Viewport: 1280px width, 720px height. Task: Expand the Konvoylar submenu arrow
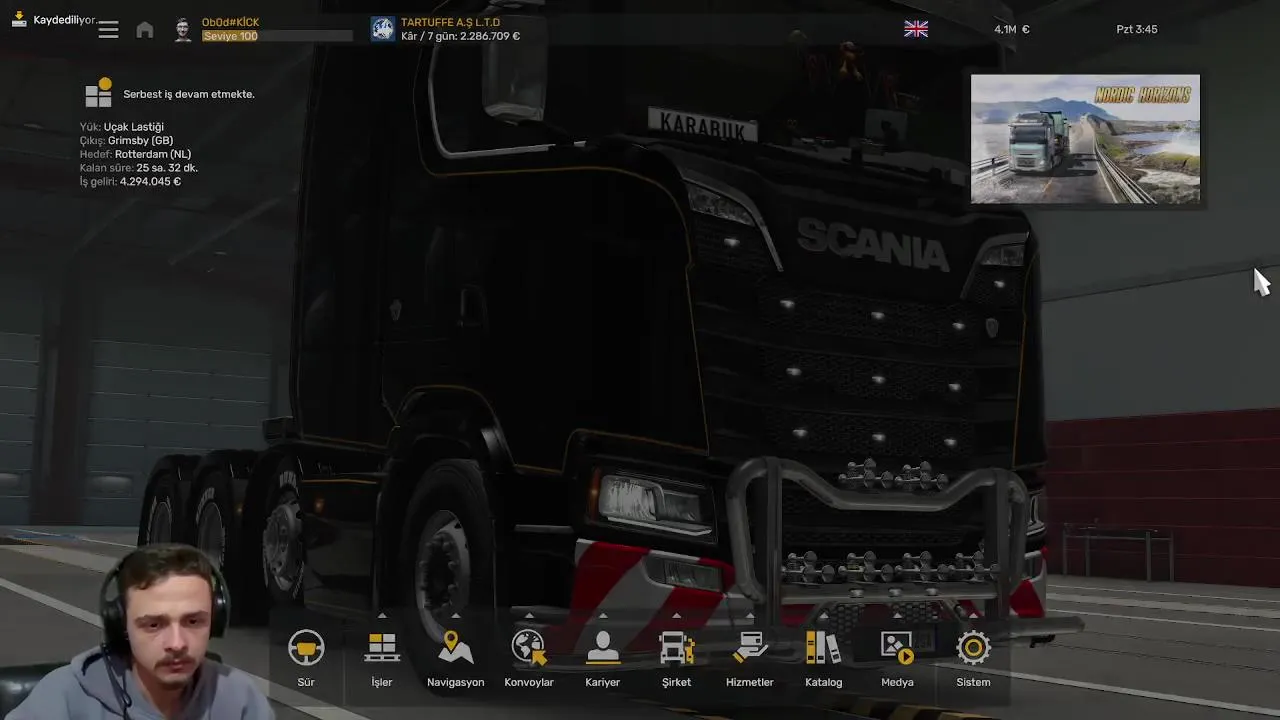click(x=529, y=616)
